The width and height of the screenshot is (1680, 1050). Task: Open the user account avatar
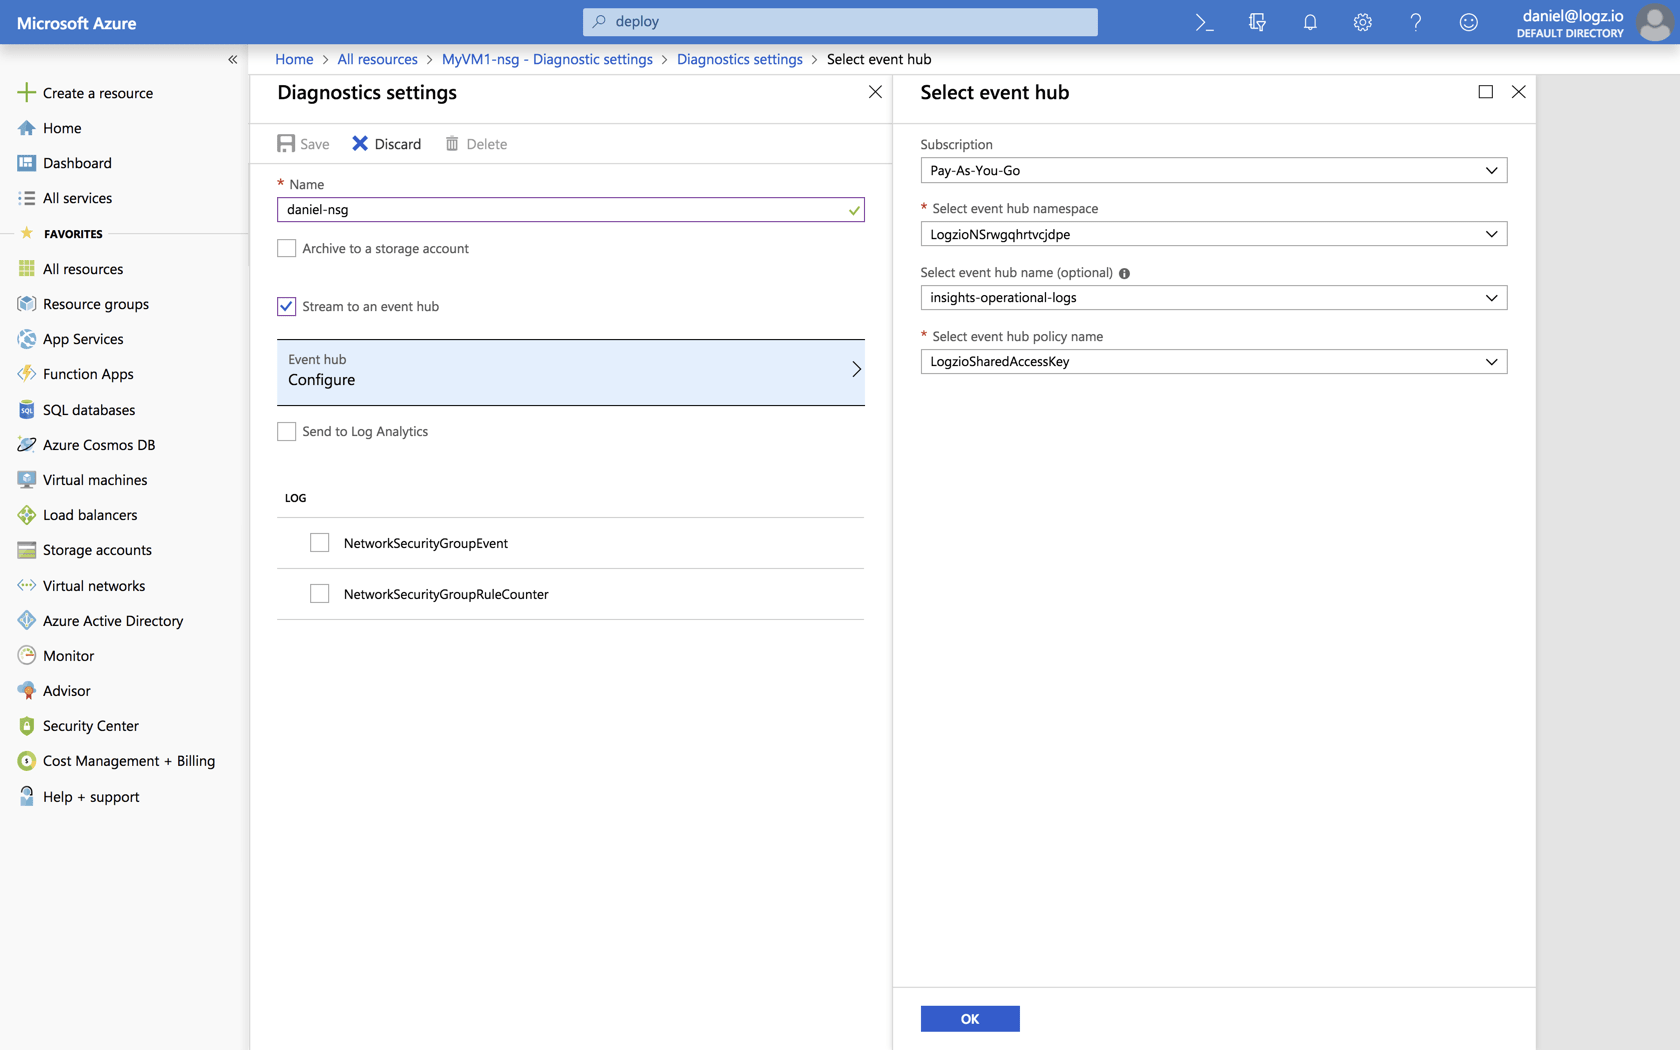click(x=1655, y=22)
